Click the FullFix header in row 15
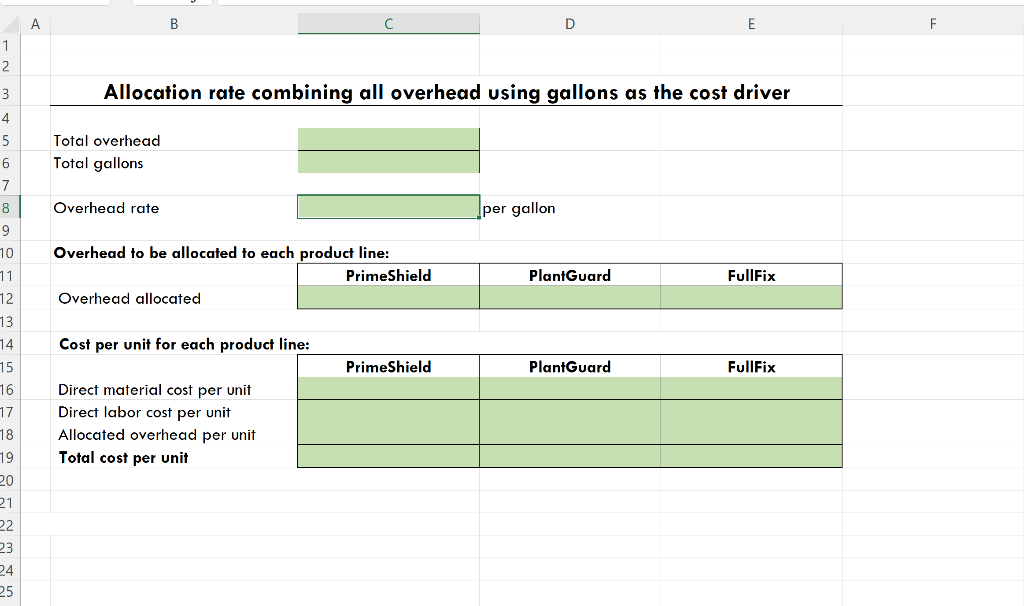1024x606 pixels. tap(751, 367)
